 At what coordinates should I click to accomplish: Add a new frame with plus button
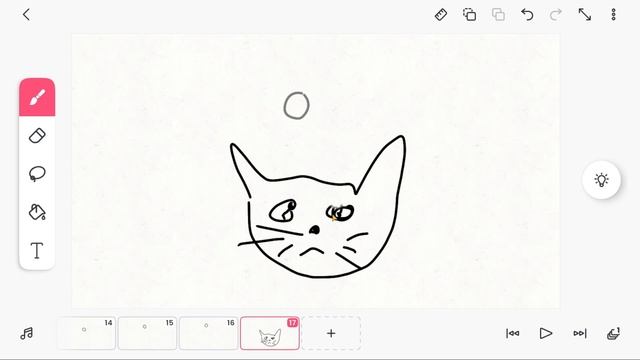pos(331,333)
